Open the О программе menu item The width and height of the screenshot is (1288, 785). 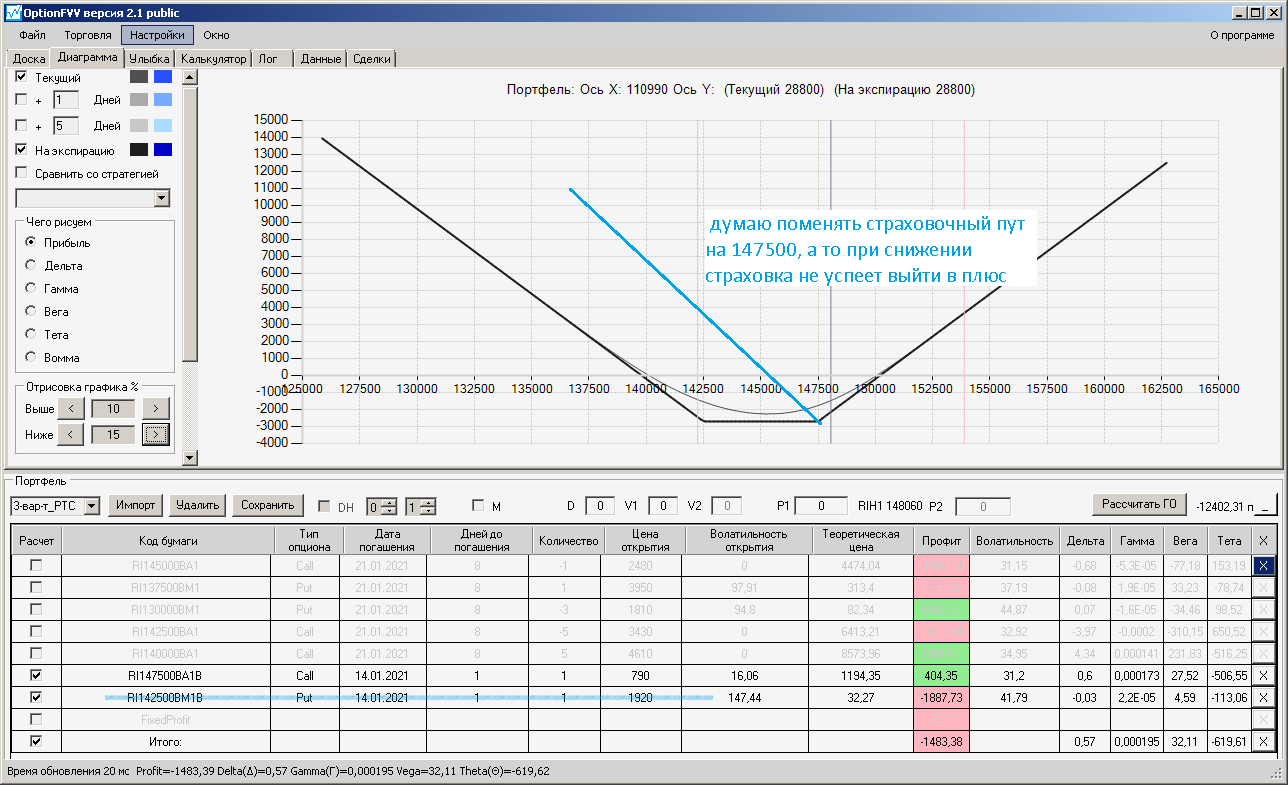[1242, 35]
